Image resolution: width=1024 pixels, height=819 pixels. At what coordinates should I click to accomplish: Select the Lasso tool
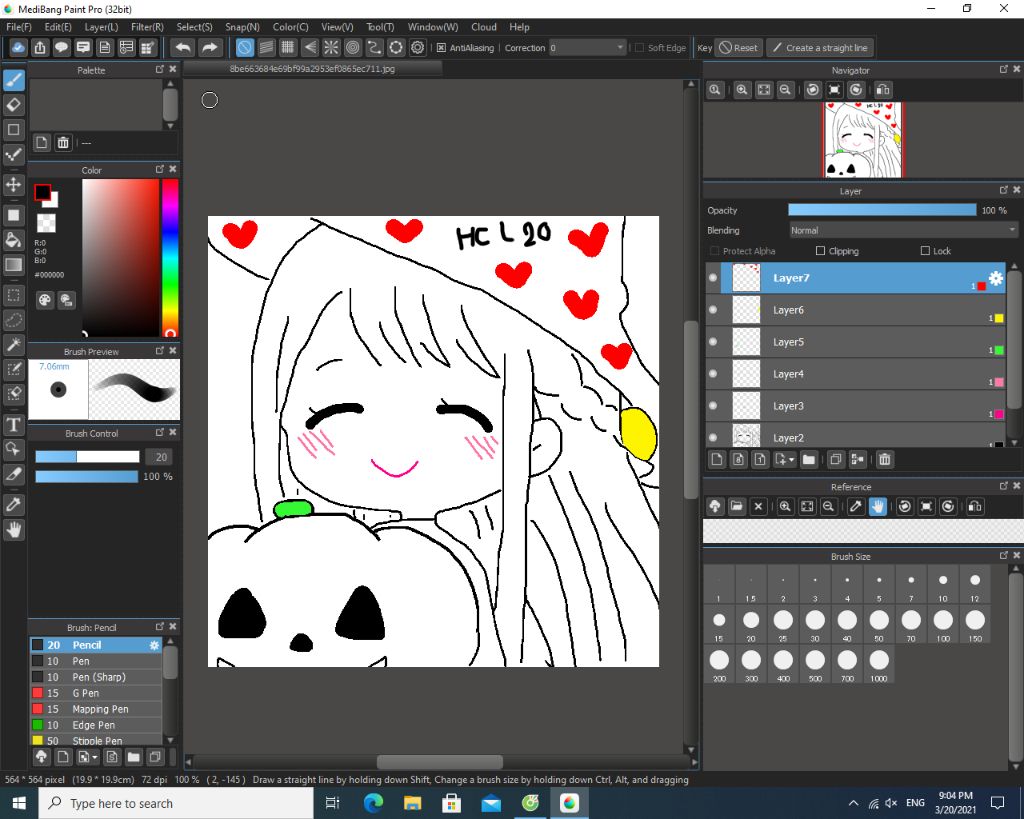pyautogui.click(x=14, y=320)
